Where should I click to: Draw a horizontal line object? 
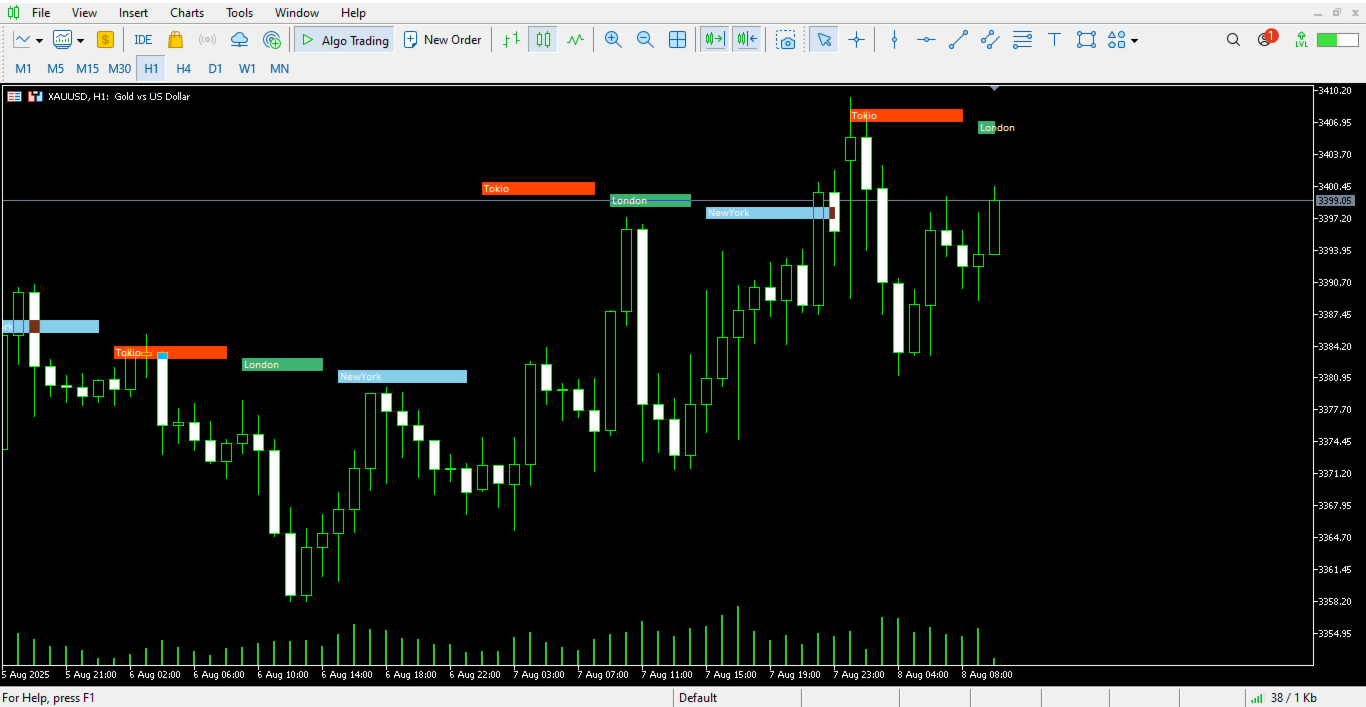point(926,40)
